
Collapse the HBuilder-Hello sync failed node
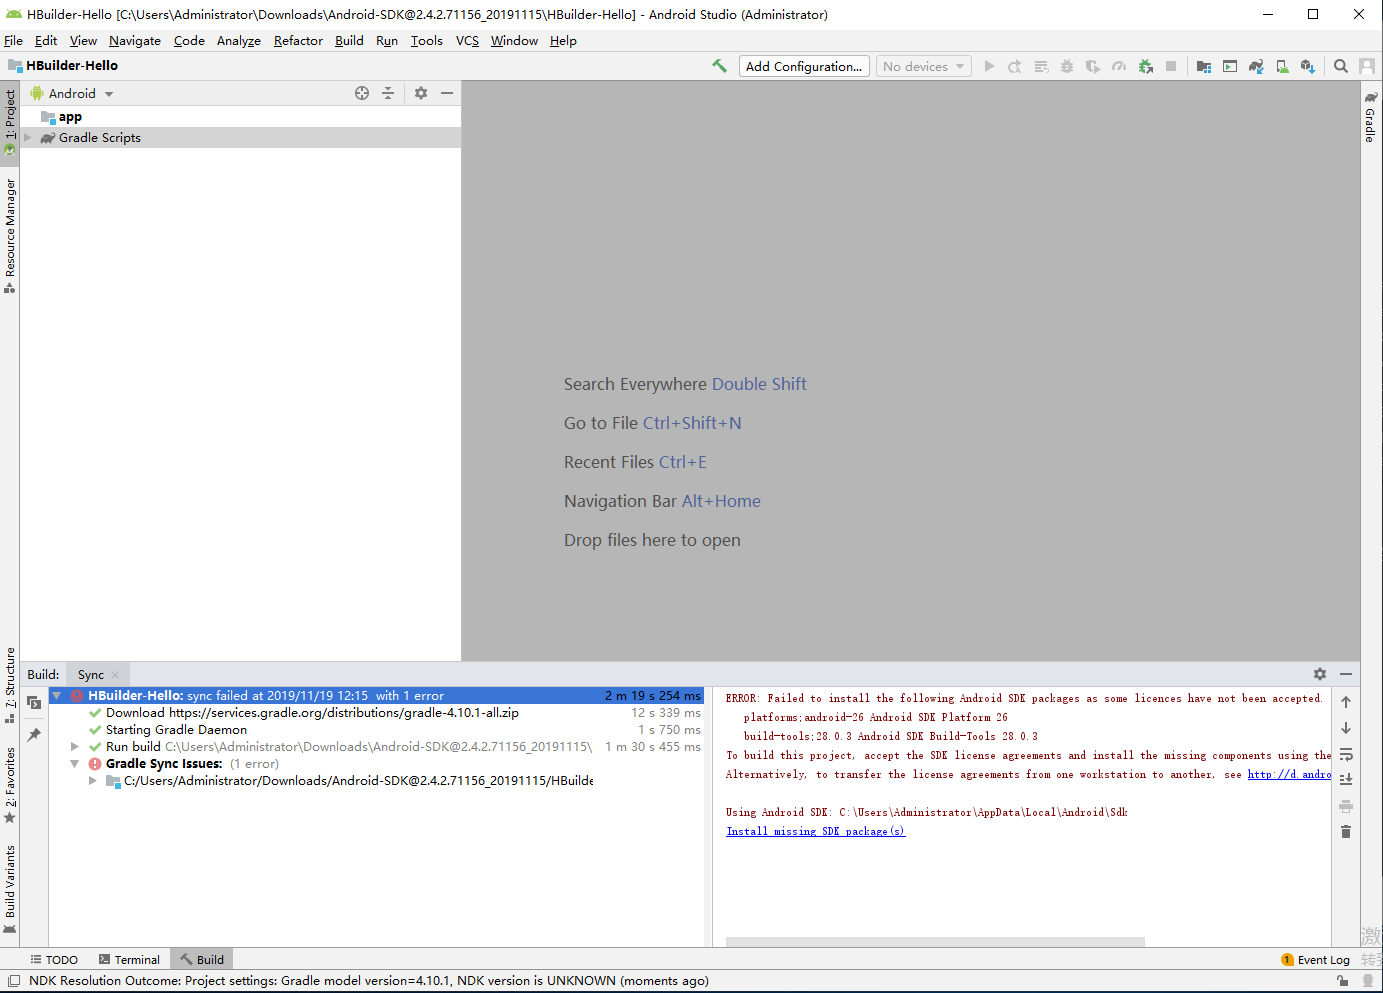(57, 696)
